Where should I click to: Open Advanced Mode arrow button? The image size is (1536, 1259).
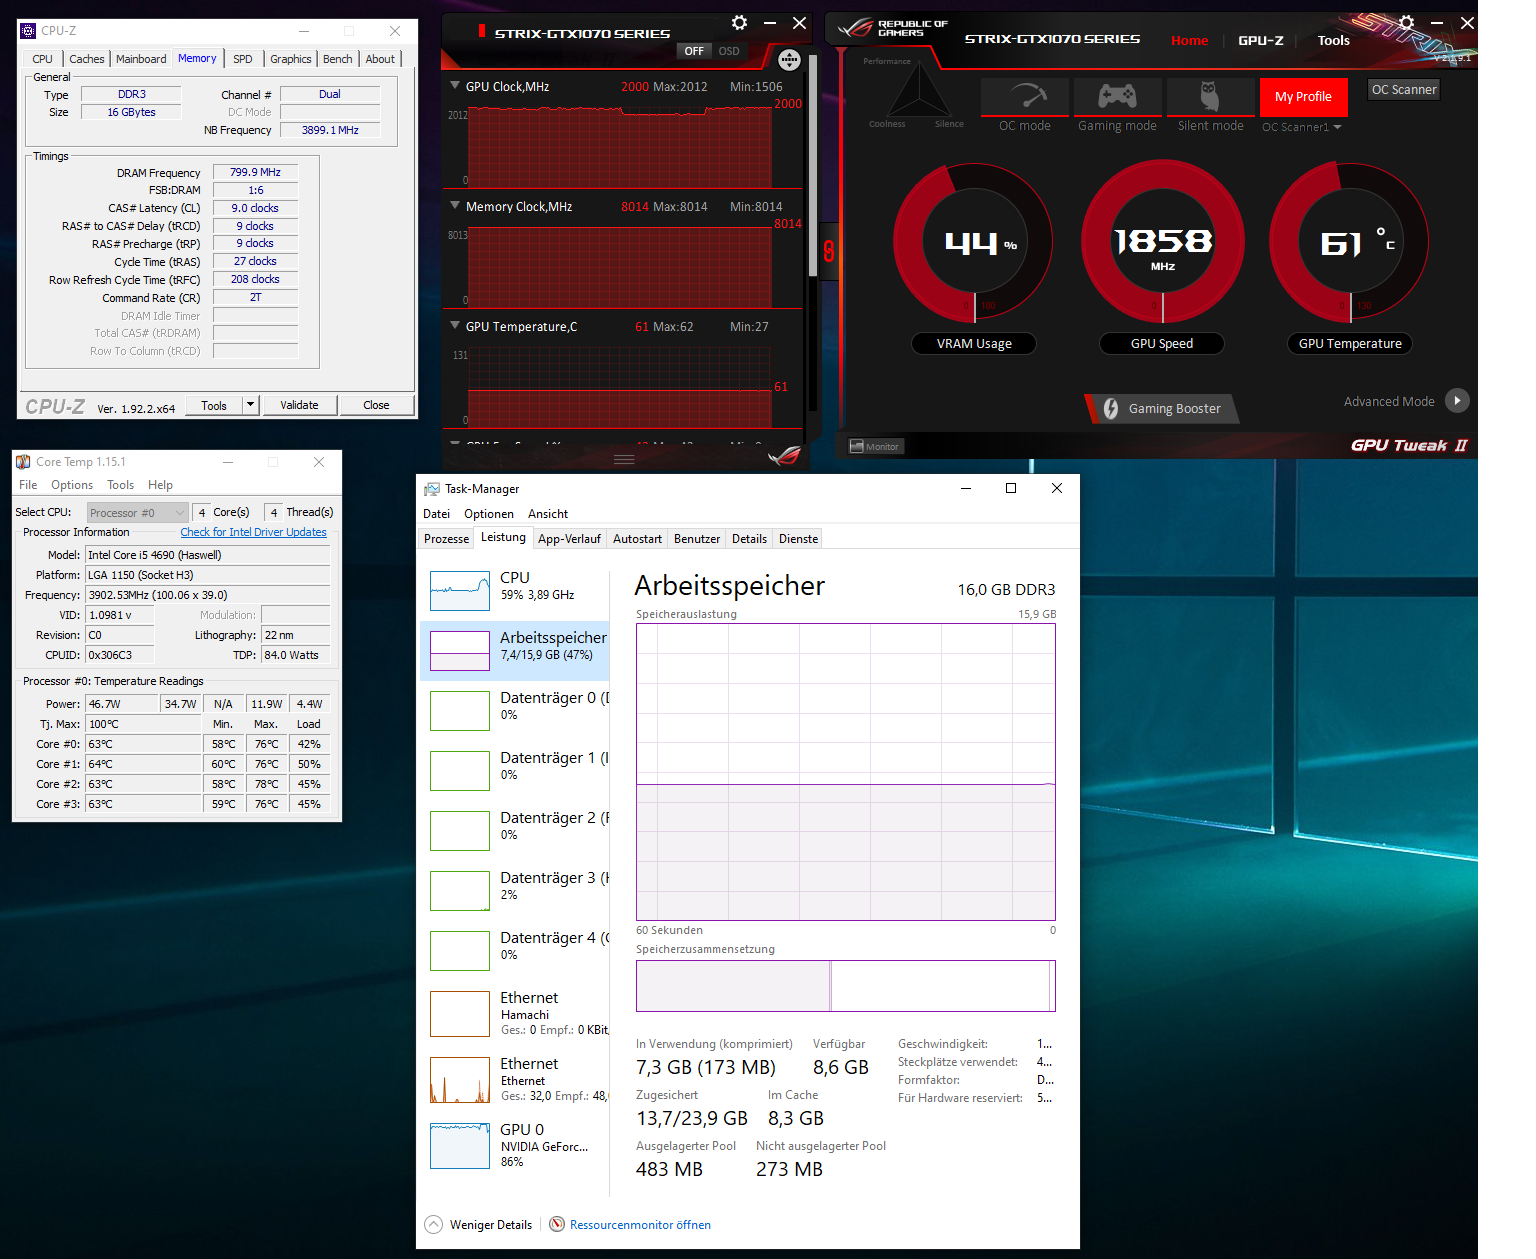tap(1457, 401)
